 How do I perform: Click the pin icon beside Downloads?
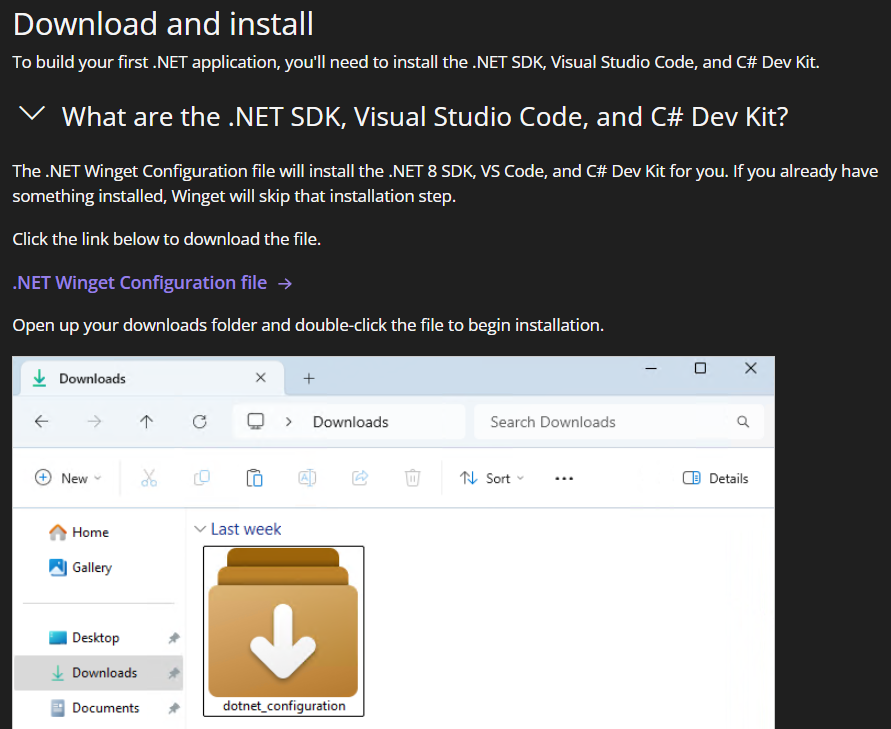[174, 673]
